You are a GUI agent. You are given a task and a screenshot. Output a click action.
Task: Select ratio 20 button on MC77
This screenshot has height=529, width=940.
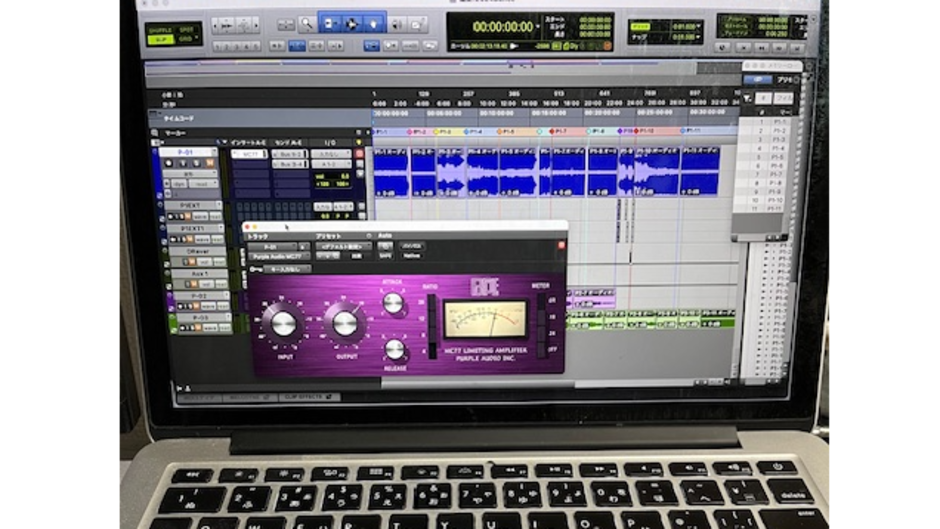tap(432, 303)
